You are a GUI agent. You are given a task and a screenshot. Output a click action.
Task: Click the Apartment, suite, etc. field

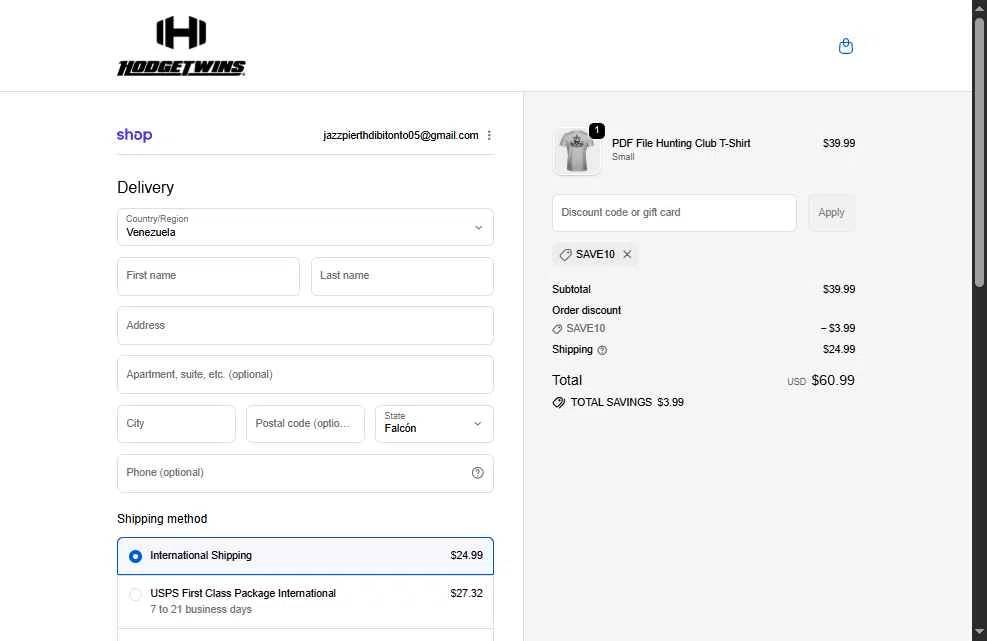[305, 375]
